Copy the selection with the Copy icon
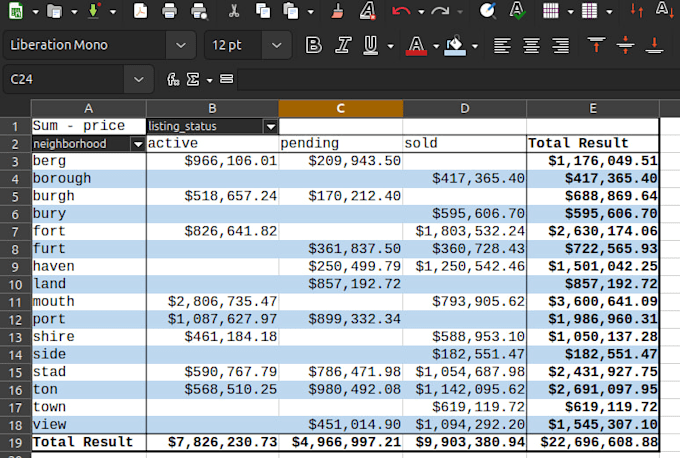Image resolution: width=680 pixels, height=458 pixels. [x=263, y=11]
